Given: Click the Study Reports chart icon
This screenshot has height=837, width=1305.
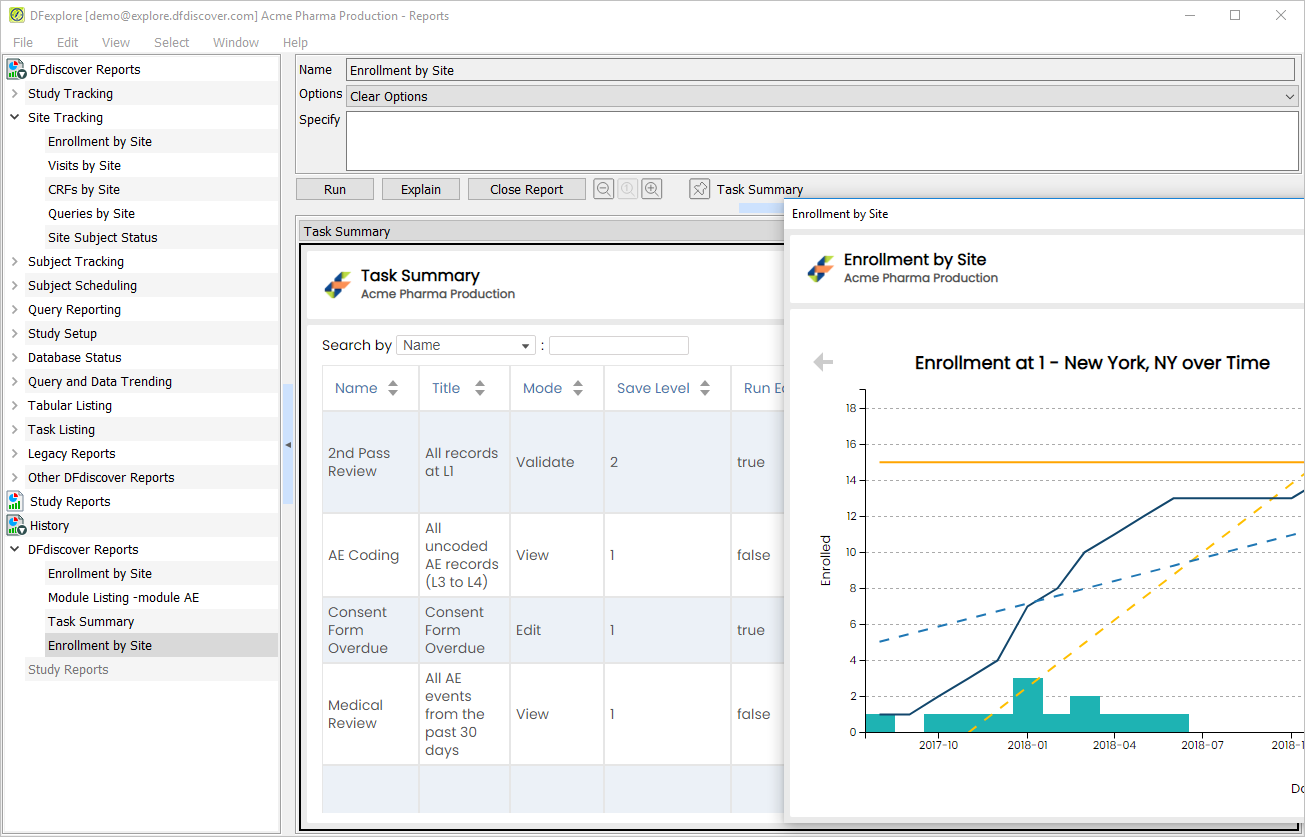Looking at the screenshot, I should 16,501.
